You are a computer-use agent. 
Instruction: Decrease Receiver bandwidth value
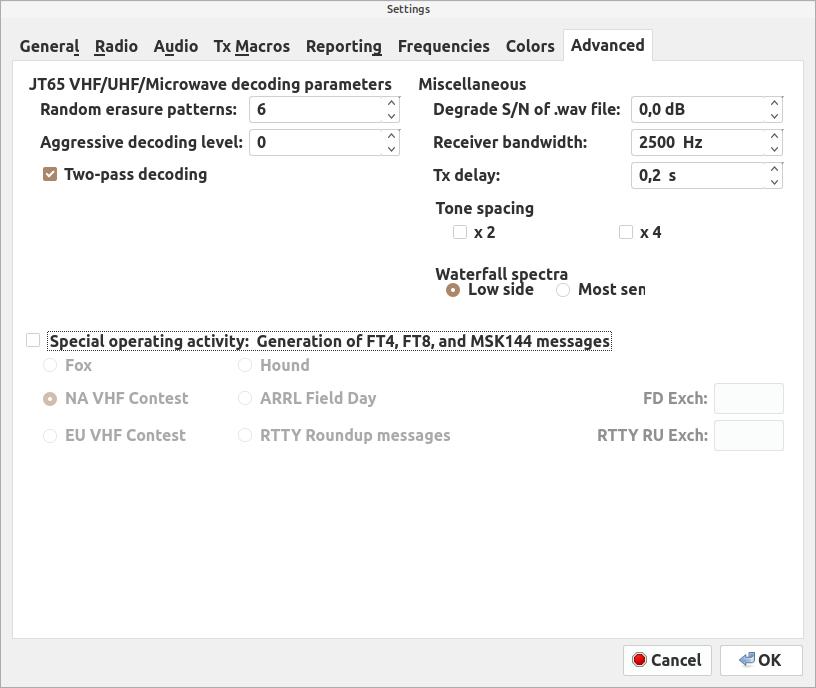[774, 149]
